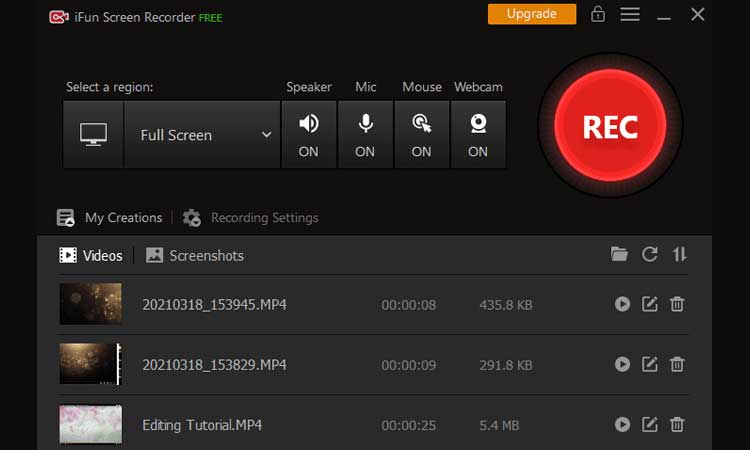This screenshot has height=450, width=750.
Task: Refresh the video list
Action: click(650, 255)
